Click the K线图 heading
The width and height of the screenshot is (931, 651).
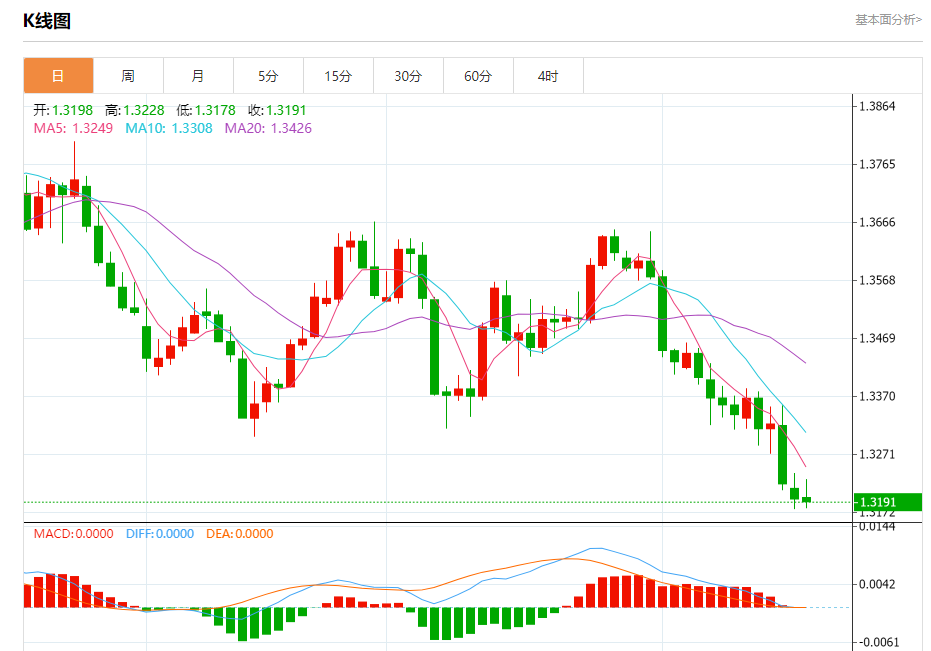pyautogui.click(x=47, y=21)
